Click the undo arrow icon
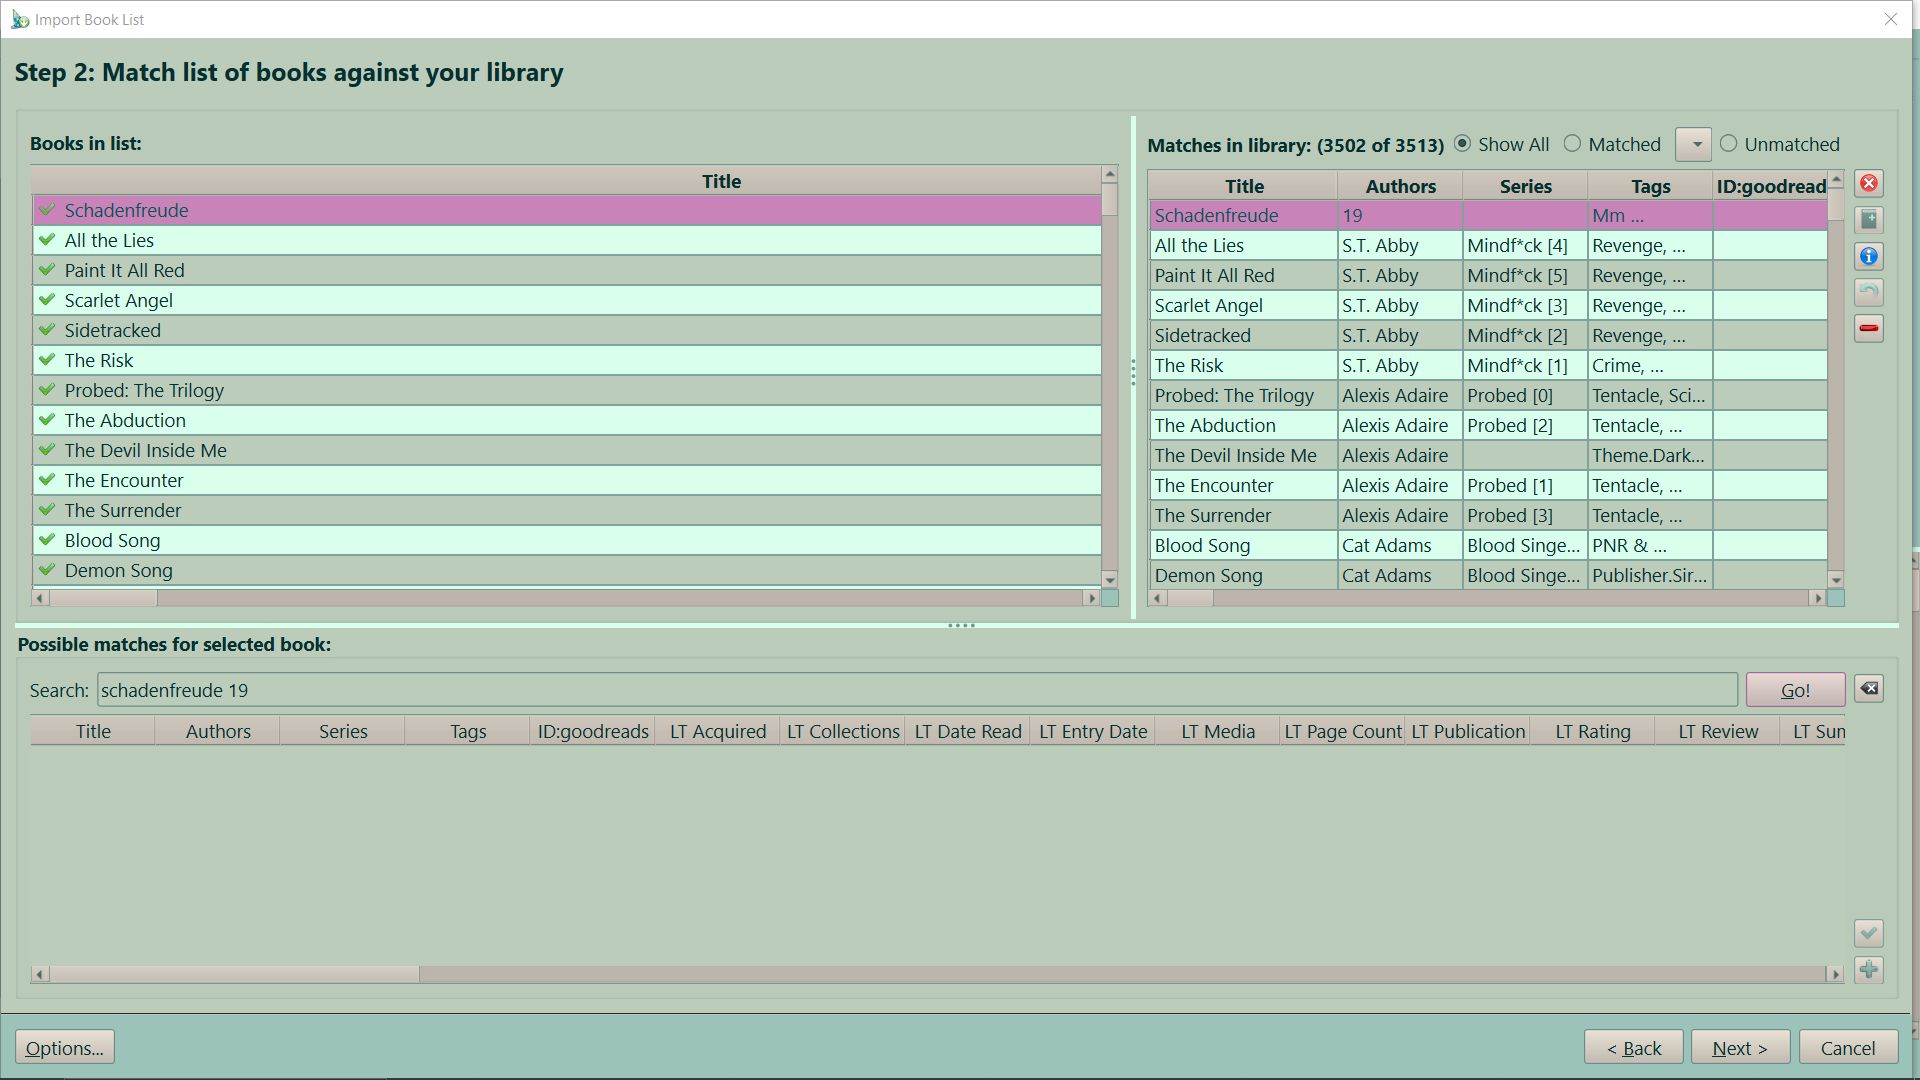This screenshot has width=1920, height=1080. pos(1868,293)
